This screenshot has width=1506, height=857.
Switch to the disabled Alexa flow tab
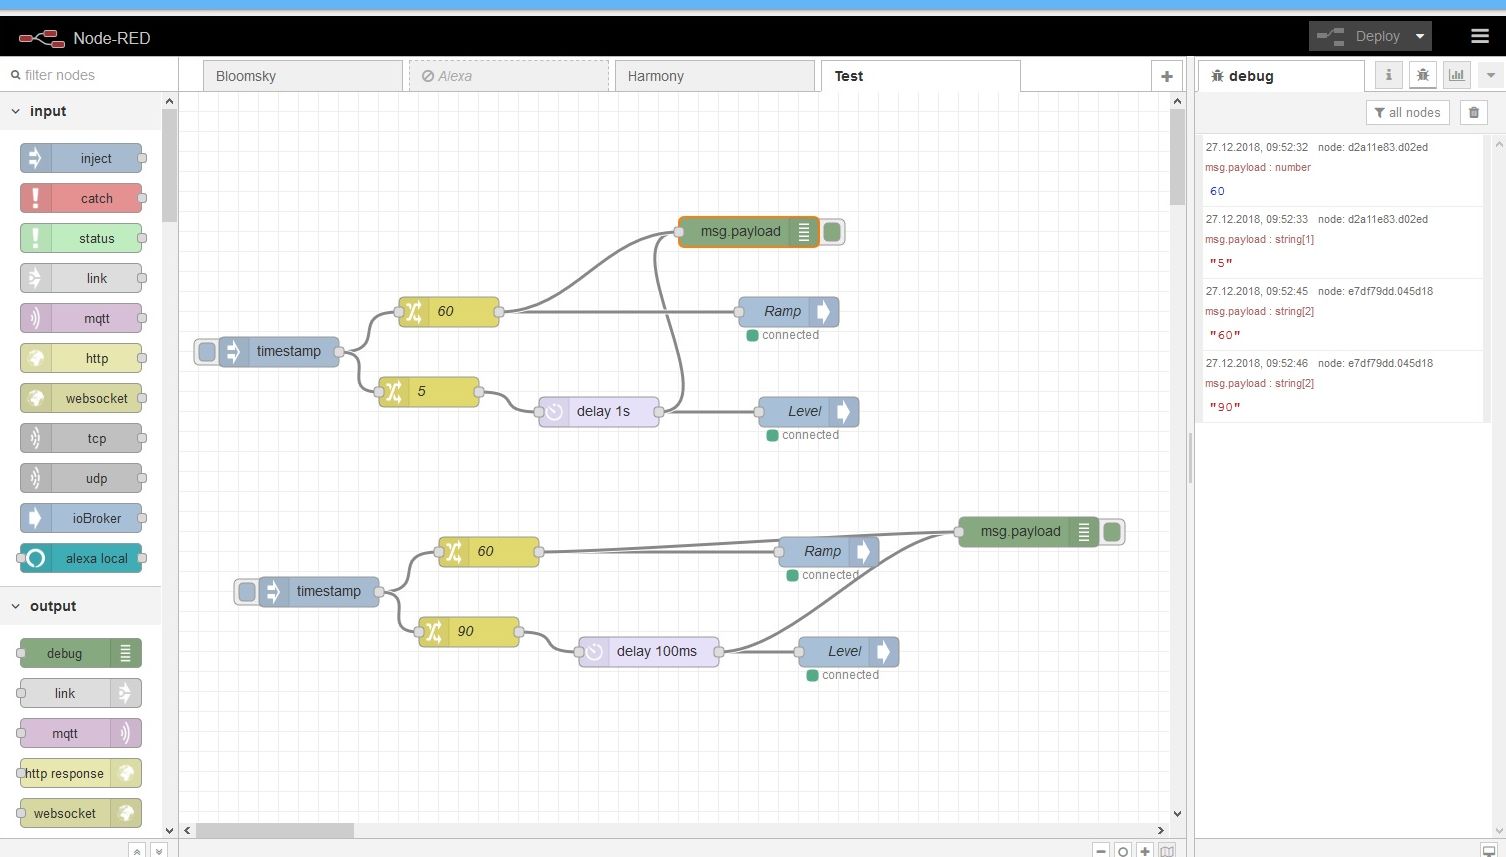tap(508, 76)
